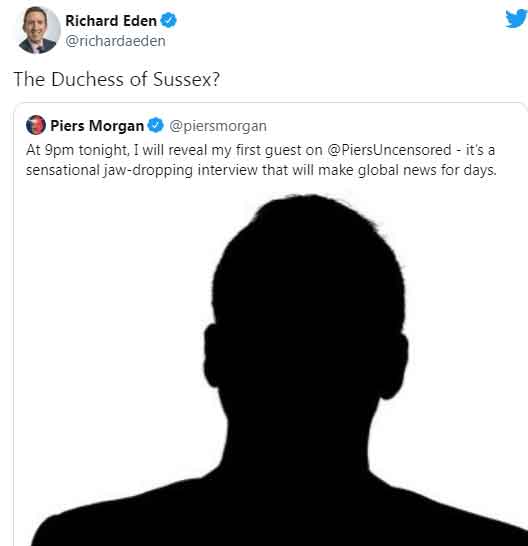Screen dimensions: 528x546
Task: Open Piers Morgan's small avatar
Action: 36,125
